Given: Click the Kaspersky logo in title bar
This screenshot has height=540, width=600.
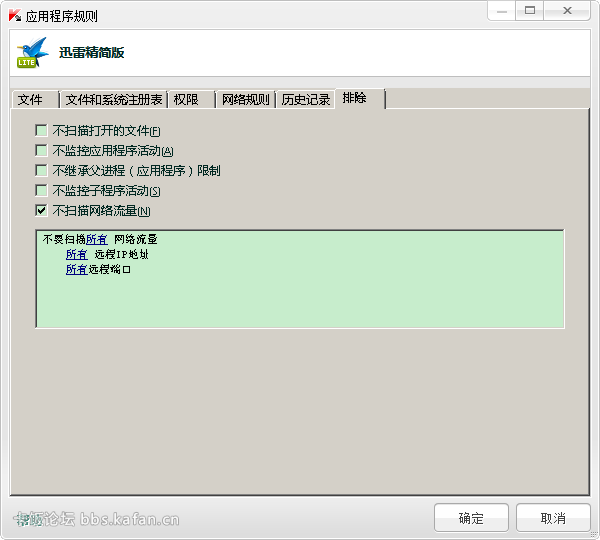Looking at the screenshot, I should click(15, 16).
